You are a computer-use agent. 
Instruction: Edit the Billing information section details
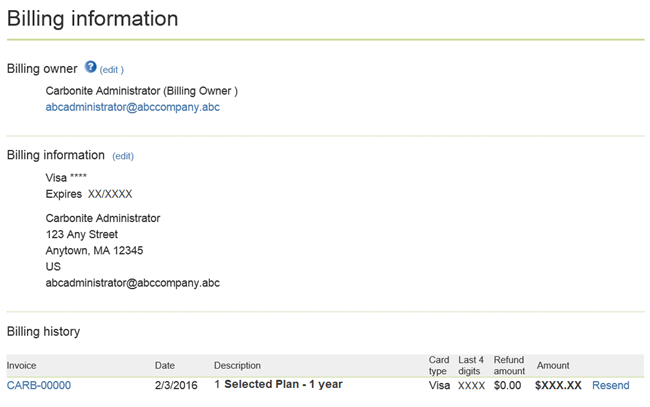tap(123, 156)
